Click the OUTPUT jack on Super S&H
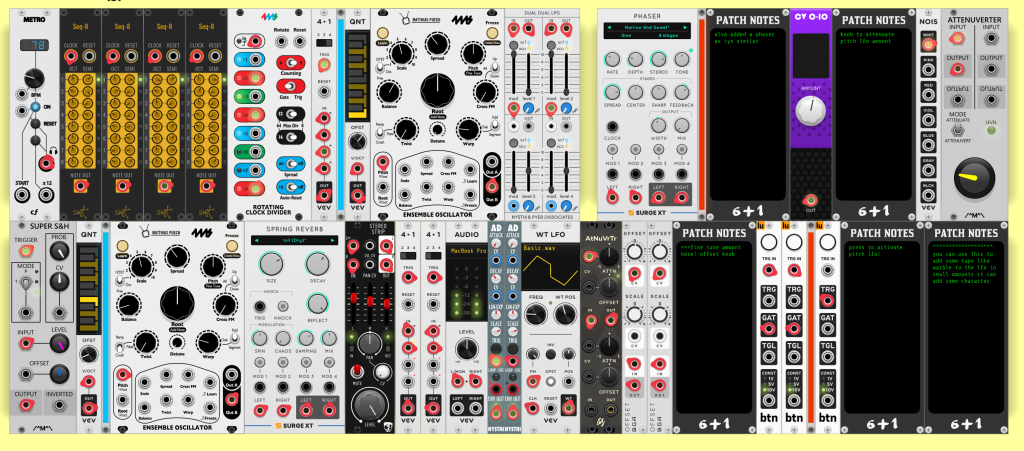The height and width of the screenshot is (451, 1024). [x=25, y=405]
